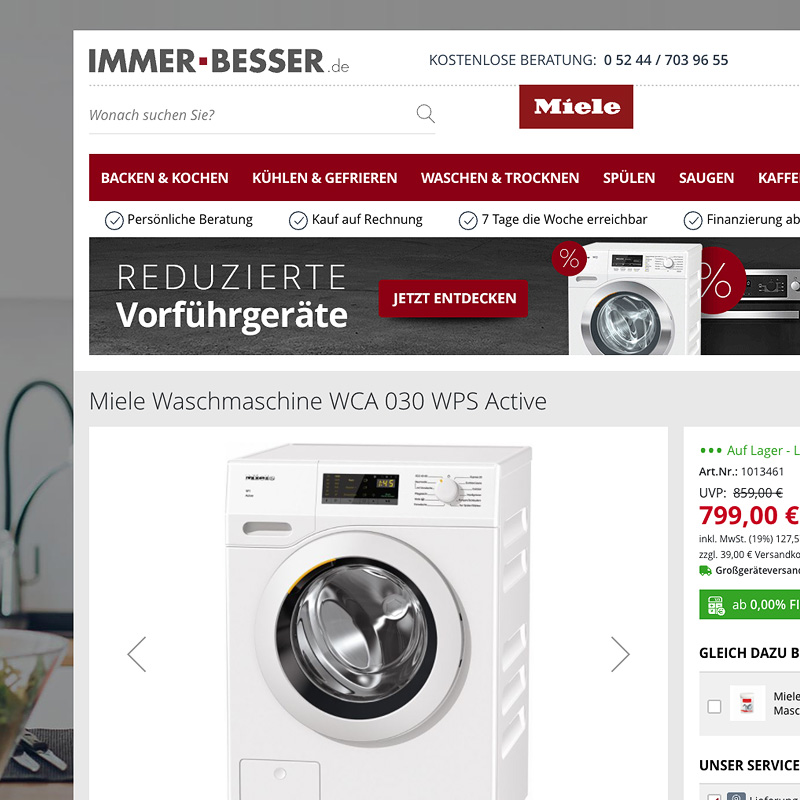The height and width of the screenshot is (800, 800).
Task: Open the Spülen menu
Action: [x=629, y=178]
